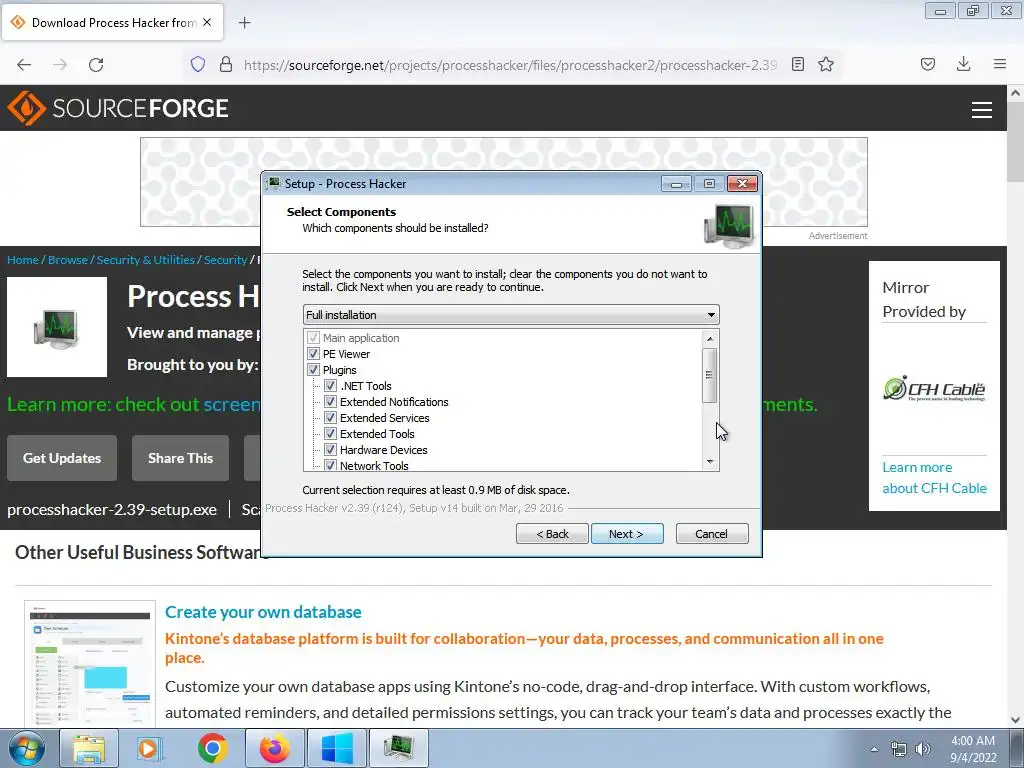This screenshot has height=768, width=1024.
Task: Cancel the Process Hacker setup
Action: coord(712,534)
